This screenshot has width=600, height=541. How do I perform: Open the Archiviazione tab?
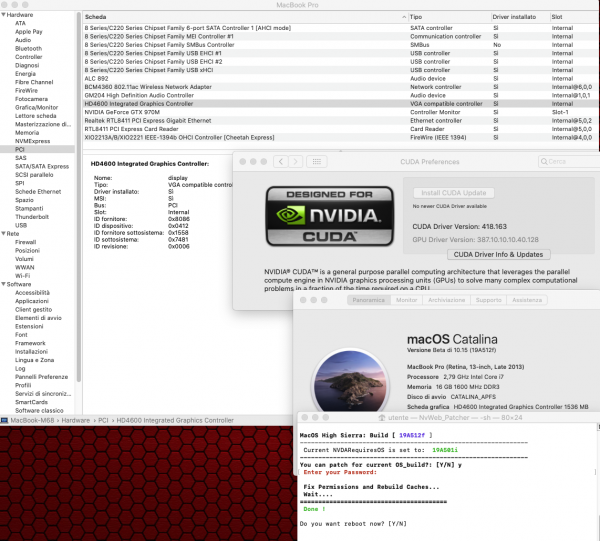(x=447, y=300)
